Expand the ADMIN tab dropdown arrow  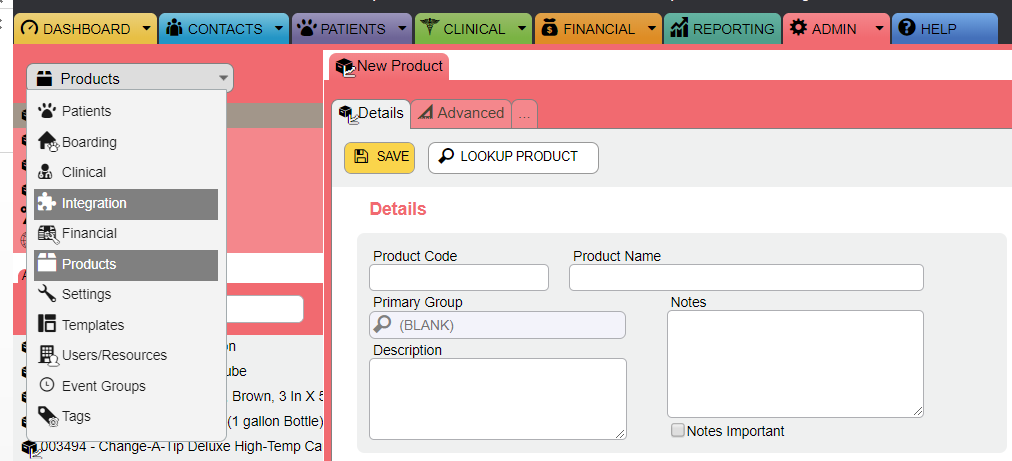point(879,29)
